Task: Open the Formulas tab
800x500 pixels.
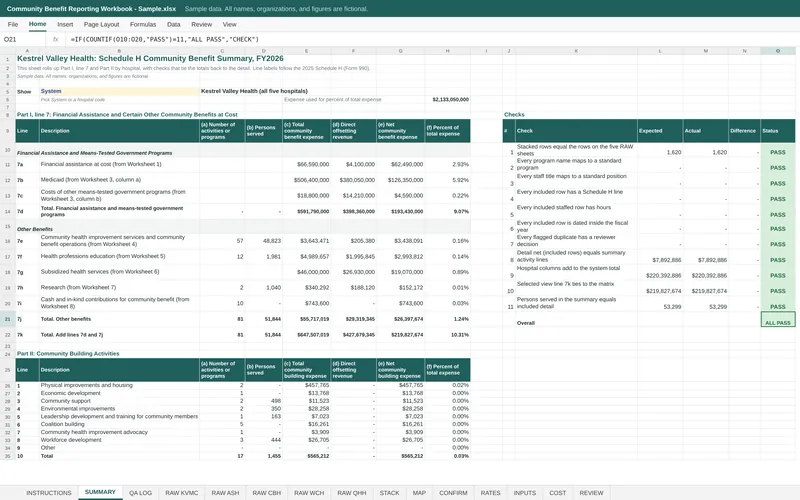Action: tap(143, 24)
